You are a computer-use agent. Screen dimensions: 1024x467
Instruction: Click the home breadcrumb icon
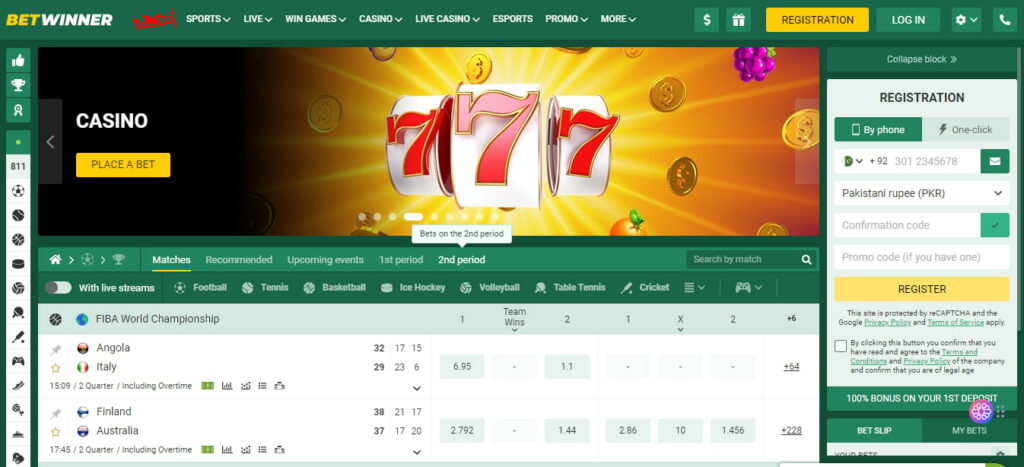tap(56, 259)
